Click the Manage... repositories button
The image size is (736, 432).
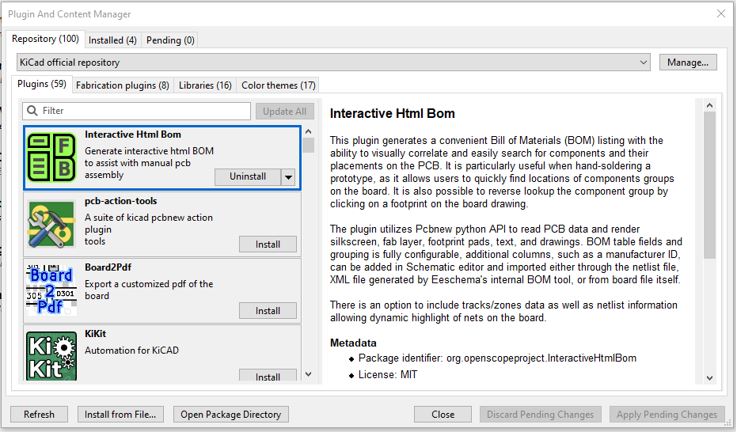[688, 62]
